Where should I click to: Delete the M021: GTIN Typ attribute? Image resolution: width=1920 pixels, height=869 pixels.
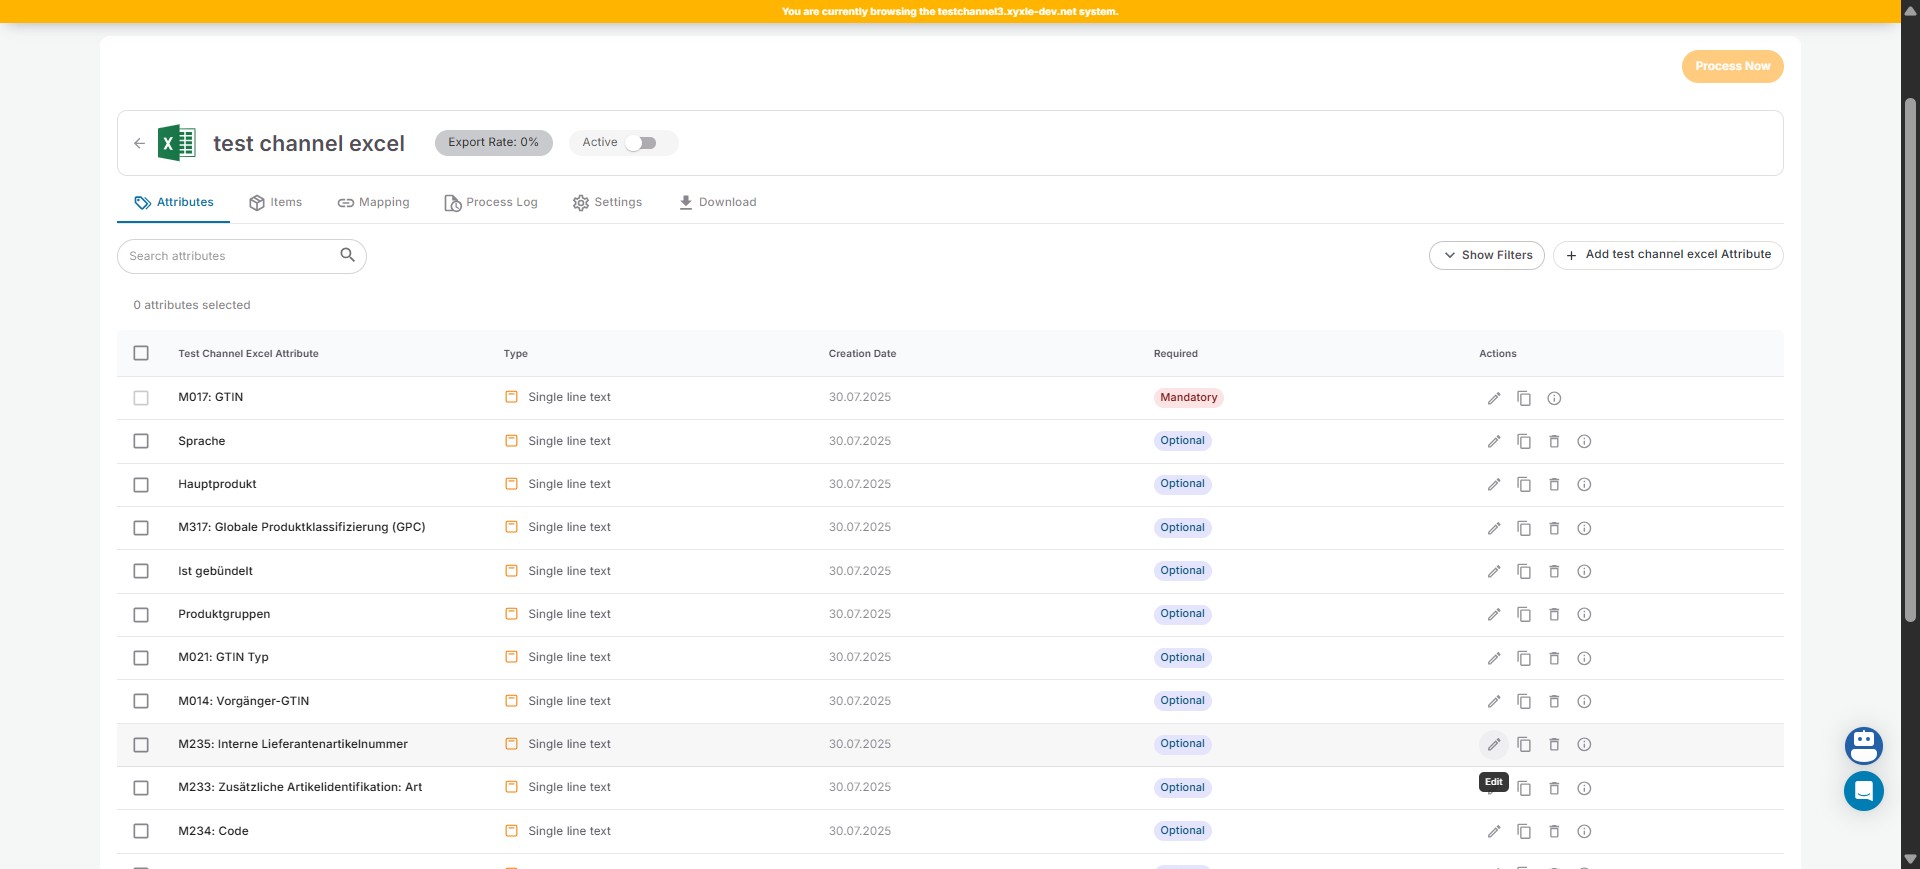1553,658
